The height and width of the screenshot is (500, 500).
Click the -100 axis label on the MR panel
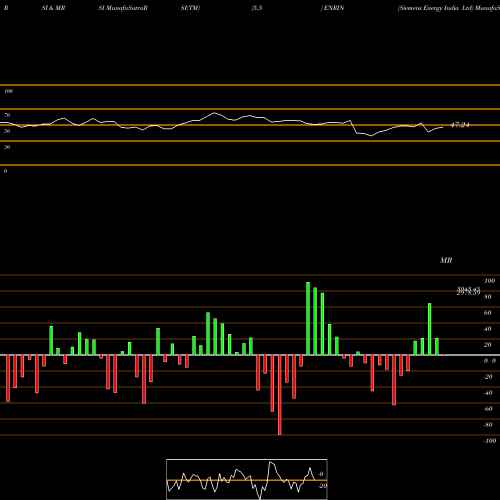tap(490, 441)
